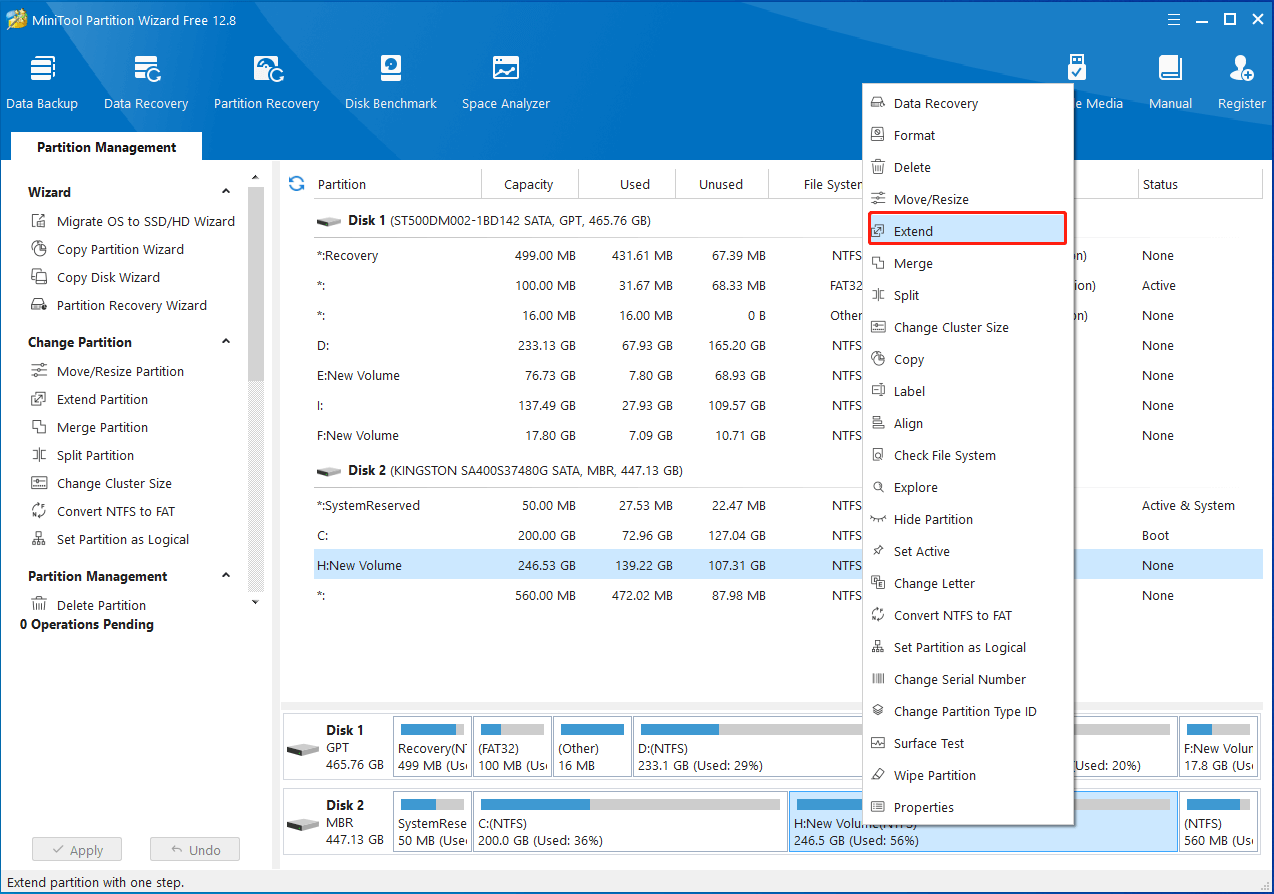Click the Capacity column header
Viewport: 1274px width, 894px height.
click(x=528, y=184)
